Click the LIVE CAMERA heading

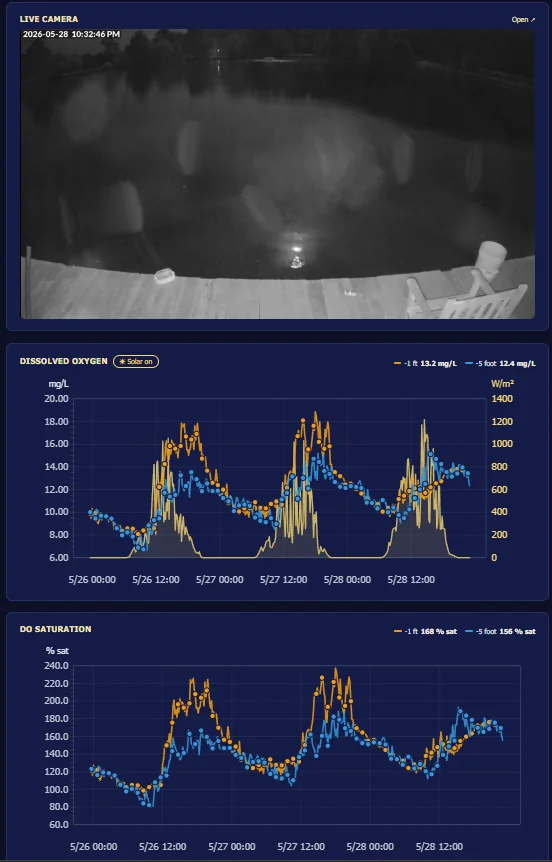[x=49, y=19]
